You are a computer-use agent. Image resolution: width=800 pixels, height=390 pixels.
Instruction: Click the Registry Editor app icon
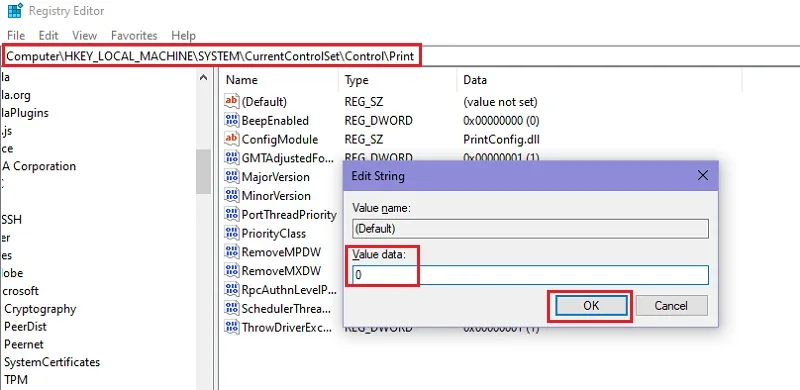(15, 10)
